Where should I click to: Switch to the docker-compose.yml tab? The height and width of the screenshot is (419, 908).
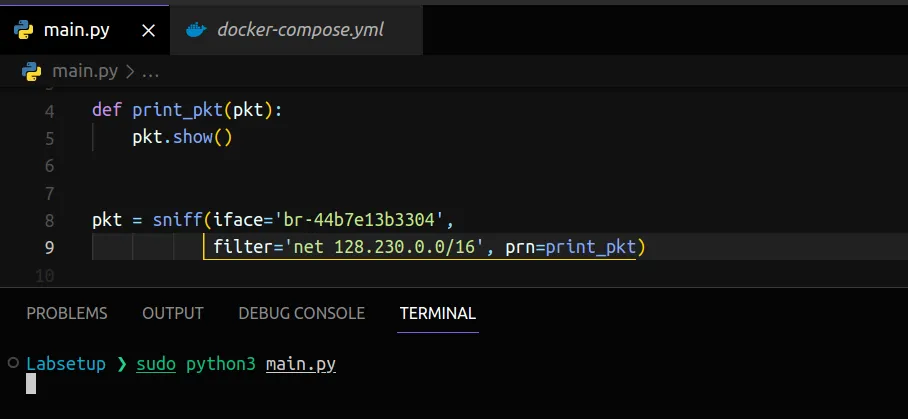pyautogui.click(x=300, y=30)
